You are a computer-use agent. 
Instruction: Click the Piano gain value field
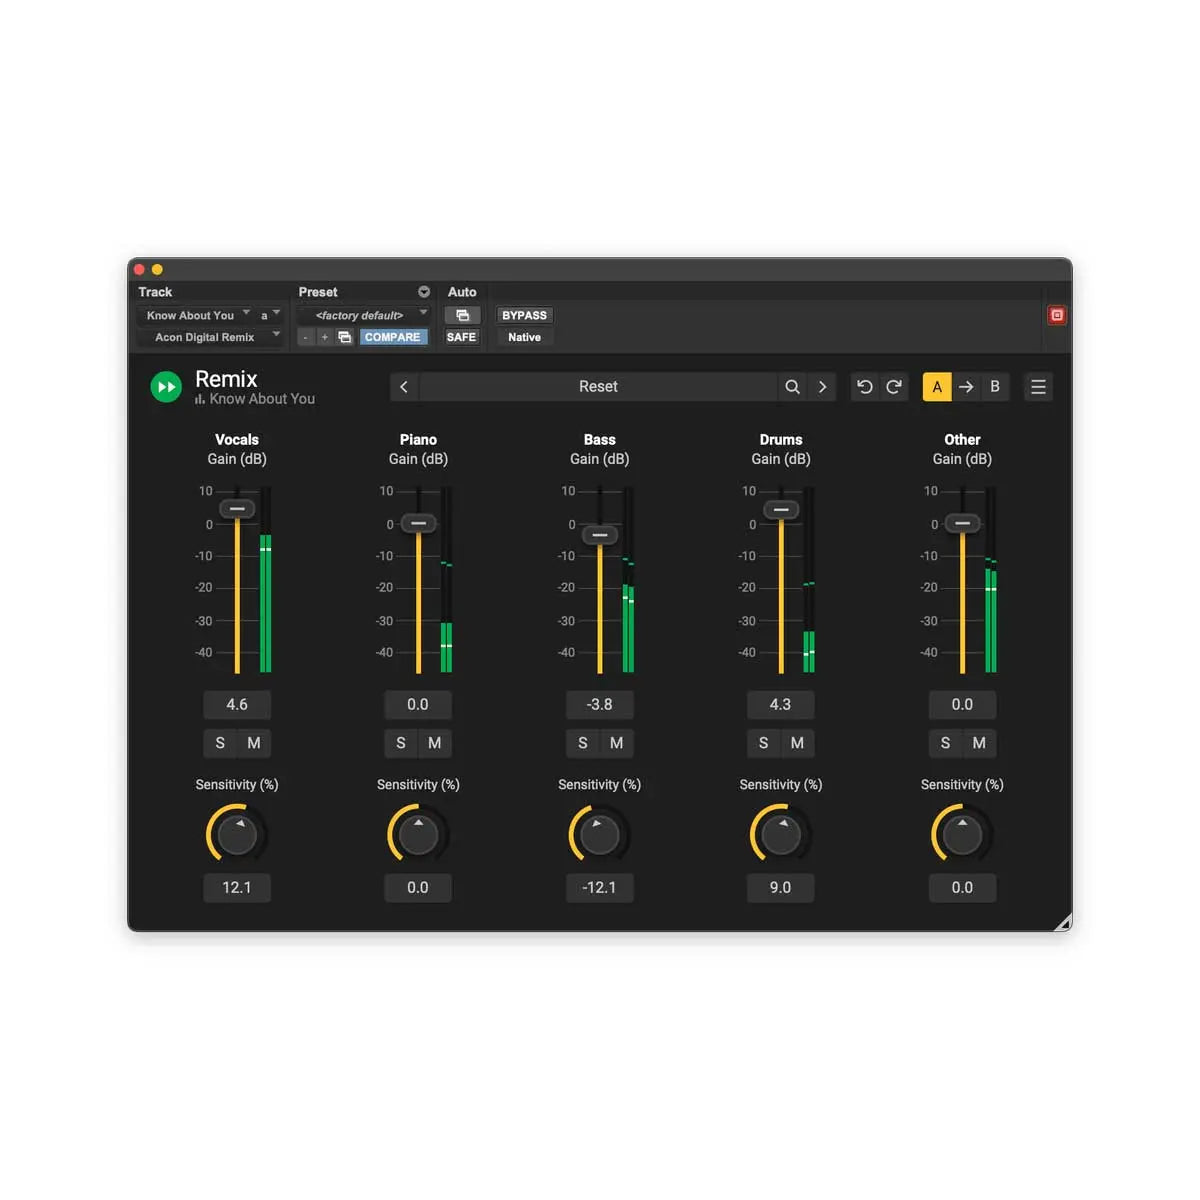click(418, 705)
